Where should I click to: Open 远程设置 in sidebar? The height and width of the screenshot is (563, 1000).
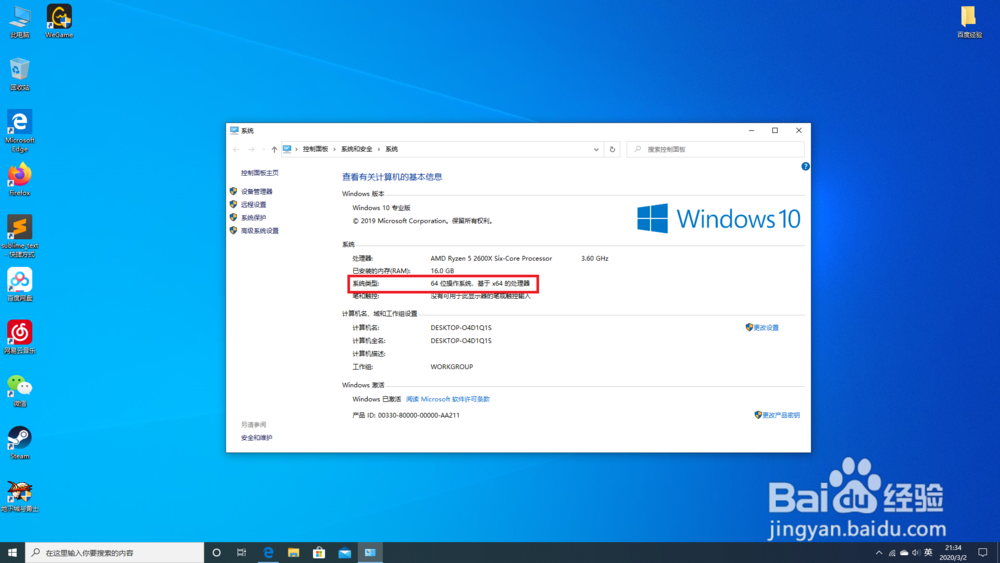click(253, 205)
